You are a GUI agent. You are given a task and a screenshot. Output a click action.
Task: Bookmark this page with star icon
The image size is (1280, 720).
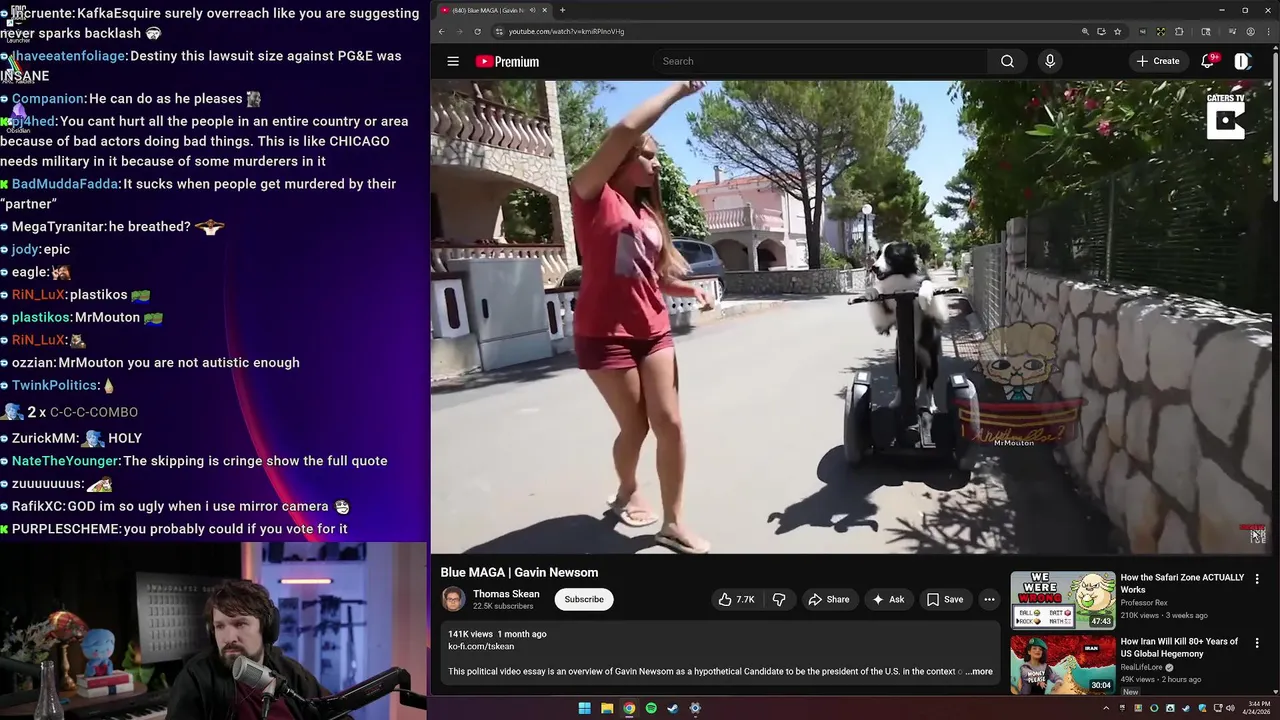pos(1117,31)
